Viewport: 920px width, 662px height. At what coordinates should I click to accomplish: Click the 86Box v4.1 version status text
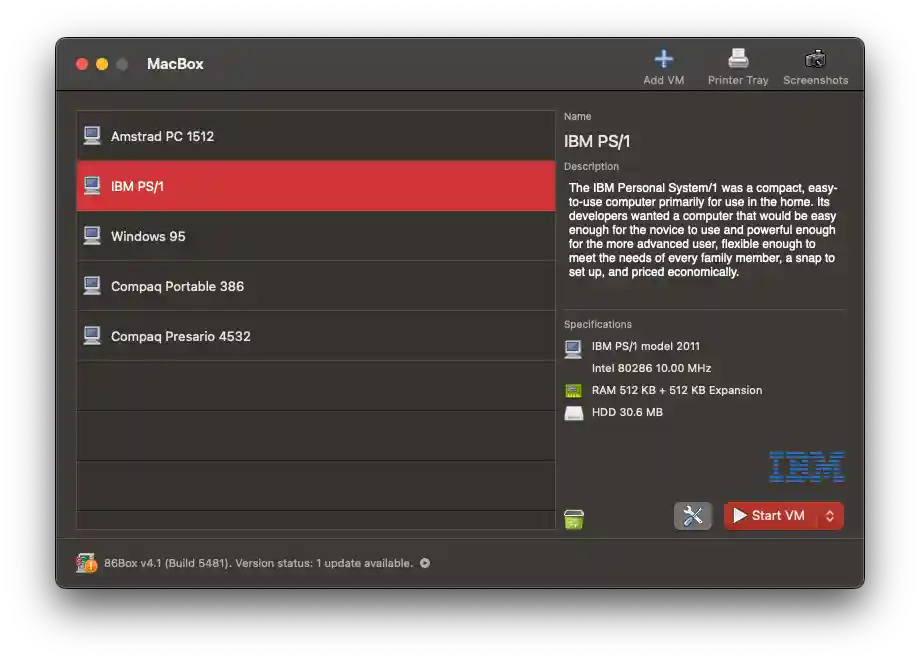tap(258, 563)
